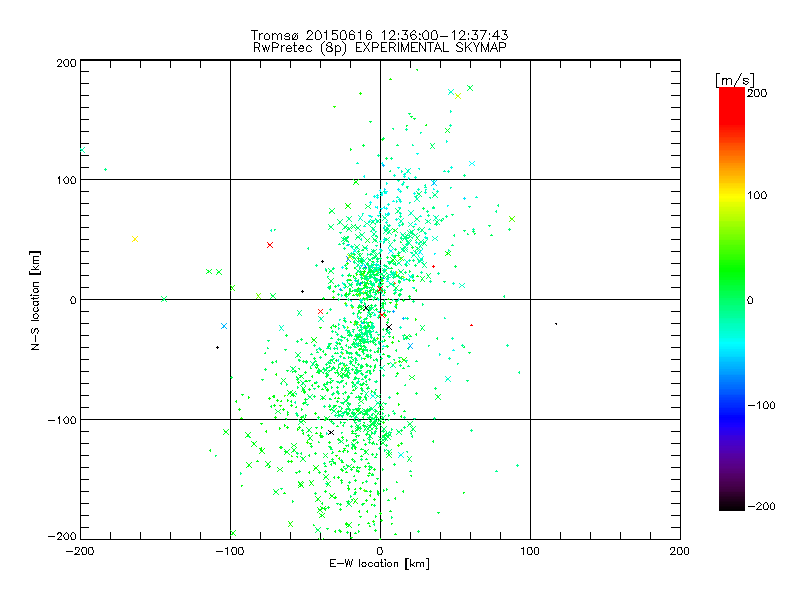Click the colorbar tick label '200'

(x=757, y=93)
